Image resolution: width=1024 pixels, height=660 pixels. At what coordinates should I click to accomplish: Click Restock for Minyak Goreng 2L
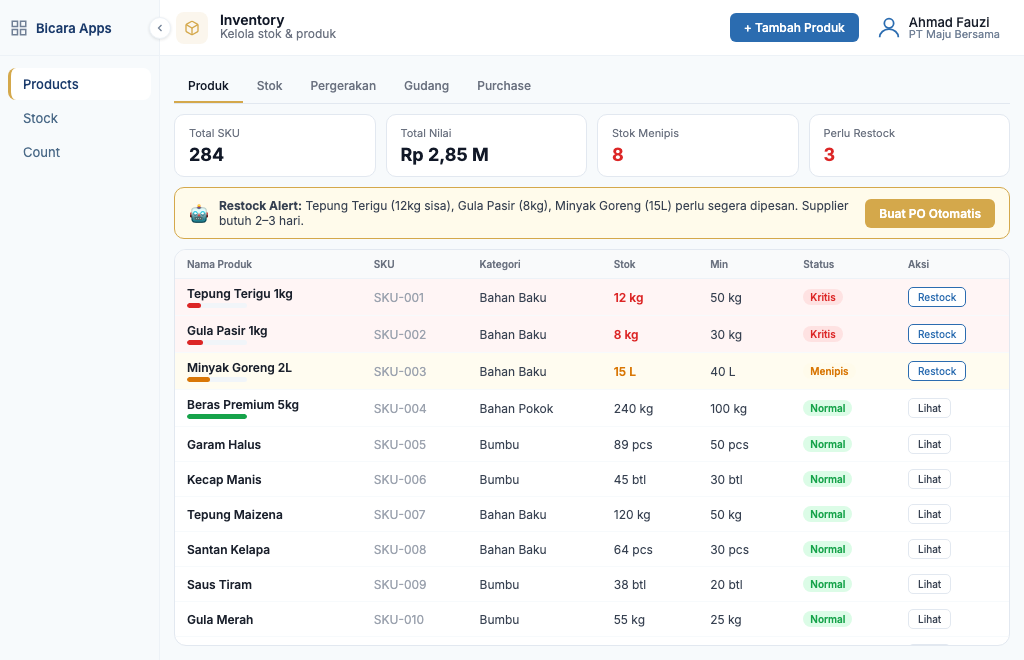(x=936, y=371)
